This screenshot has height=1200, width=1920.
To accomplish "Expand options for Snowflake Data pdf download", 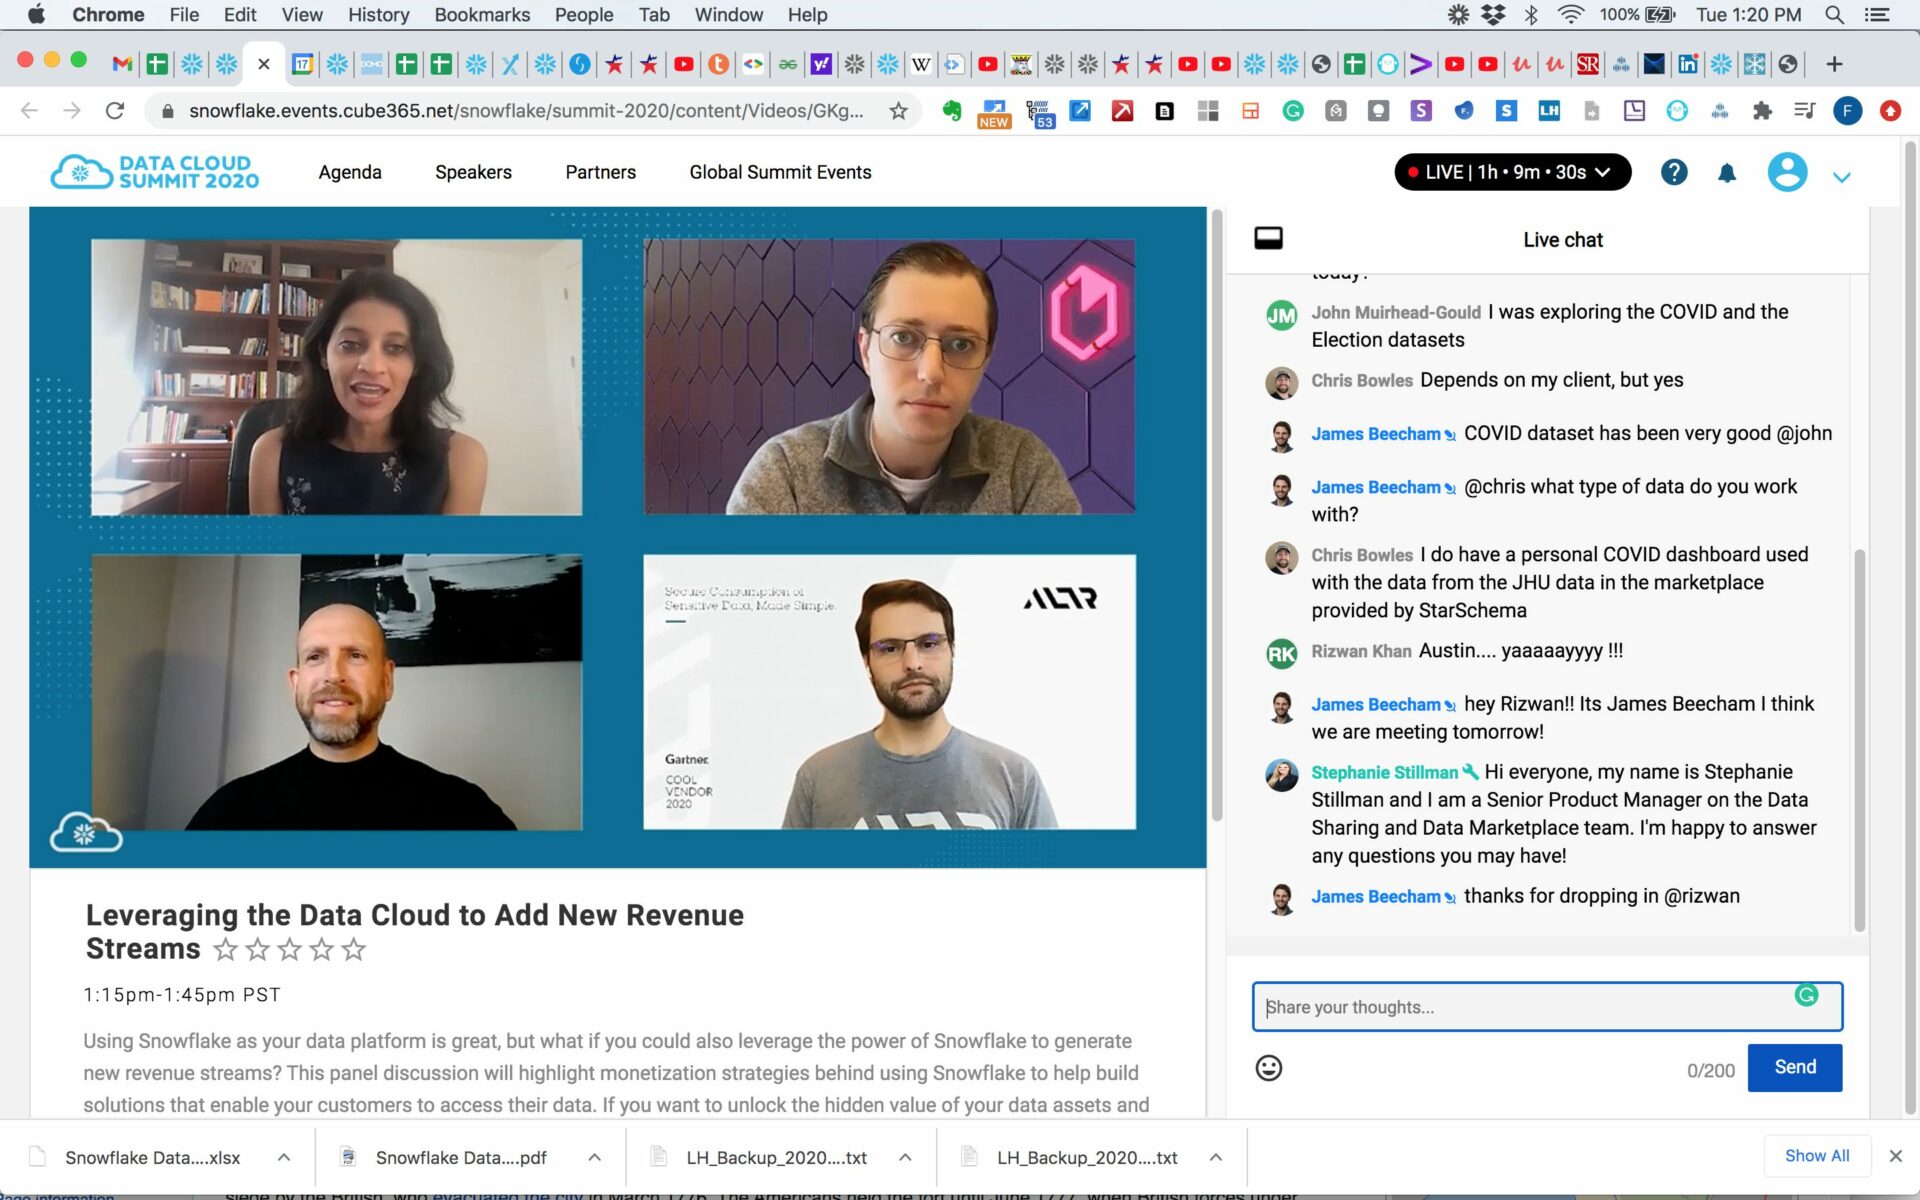I will coord(594,1157).
